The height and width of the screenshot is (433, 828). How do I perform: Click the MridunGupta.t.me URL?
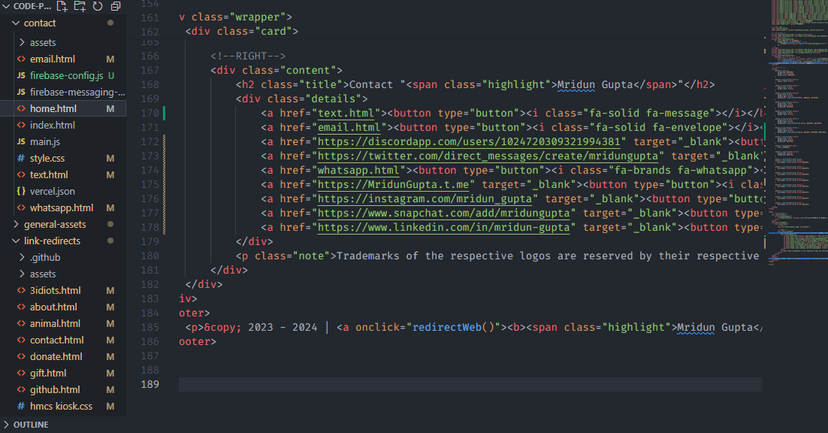click(393, 184)
